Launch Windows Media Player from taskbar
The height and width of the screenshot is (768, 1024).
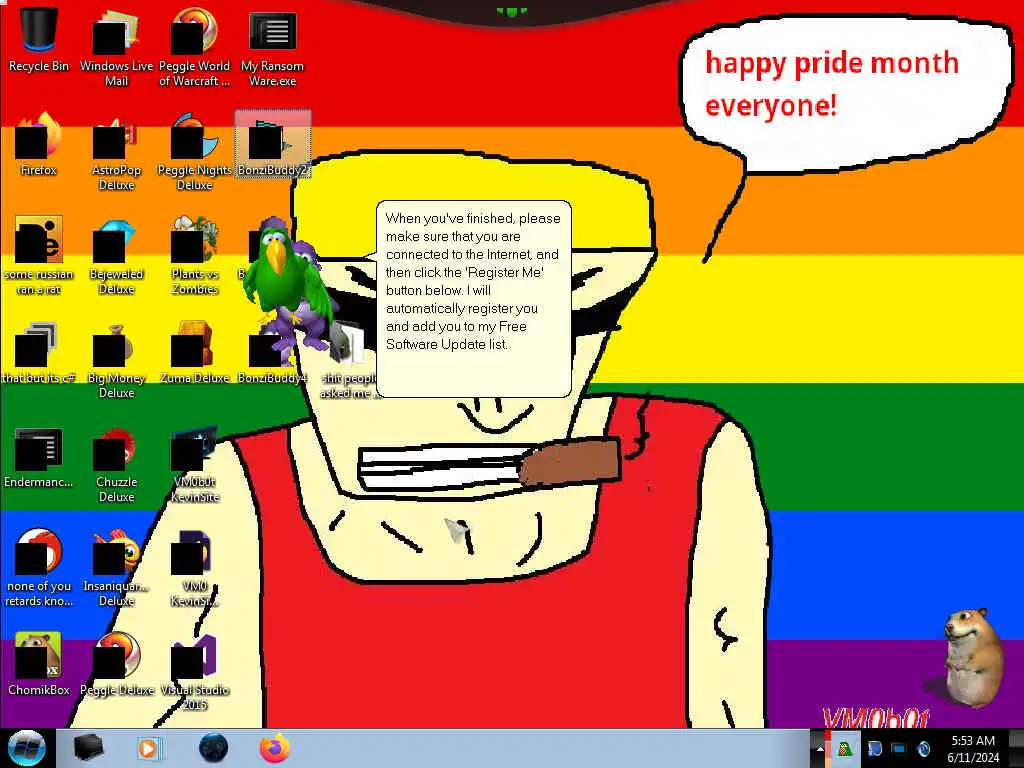[x=150, y=748]
